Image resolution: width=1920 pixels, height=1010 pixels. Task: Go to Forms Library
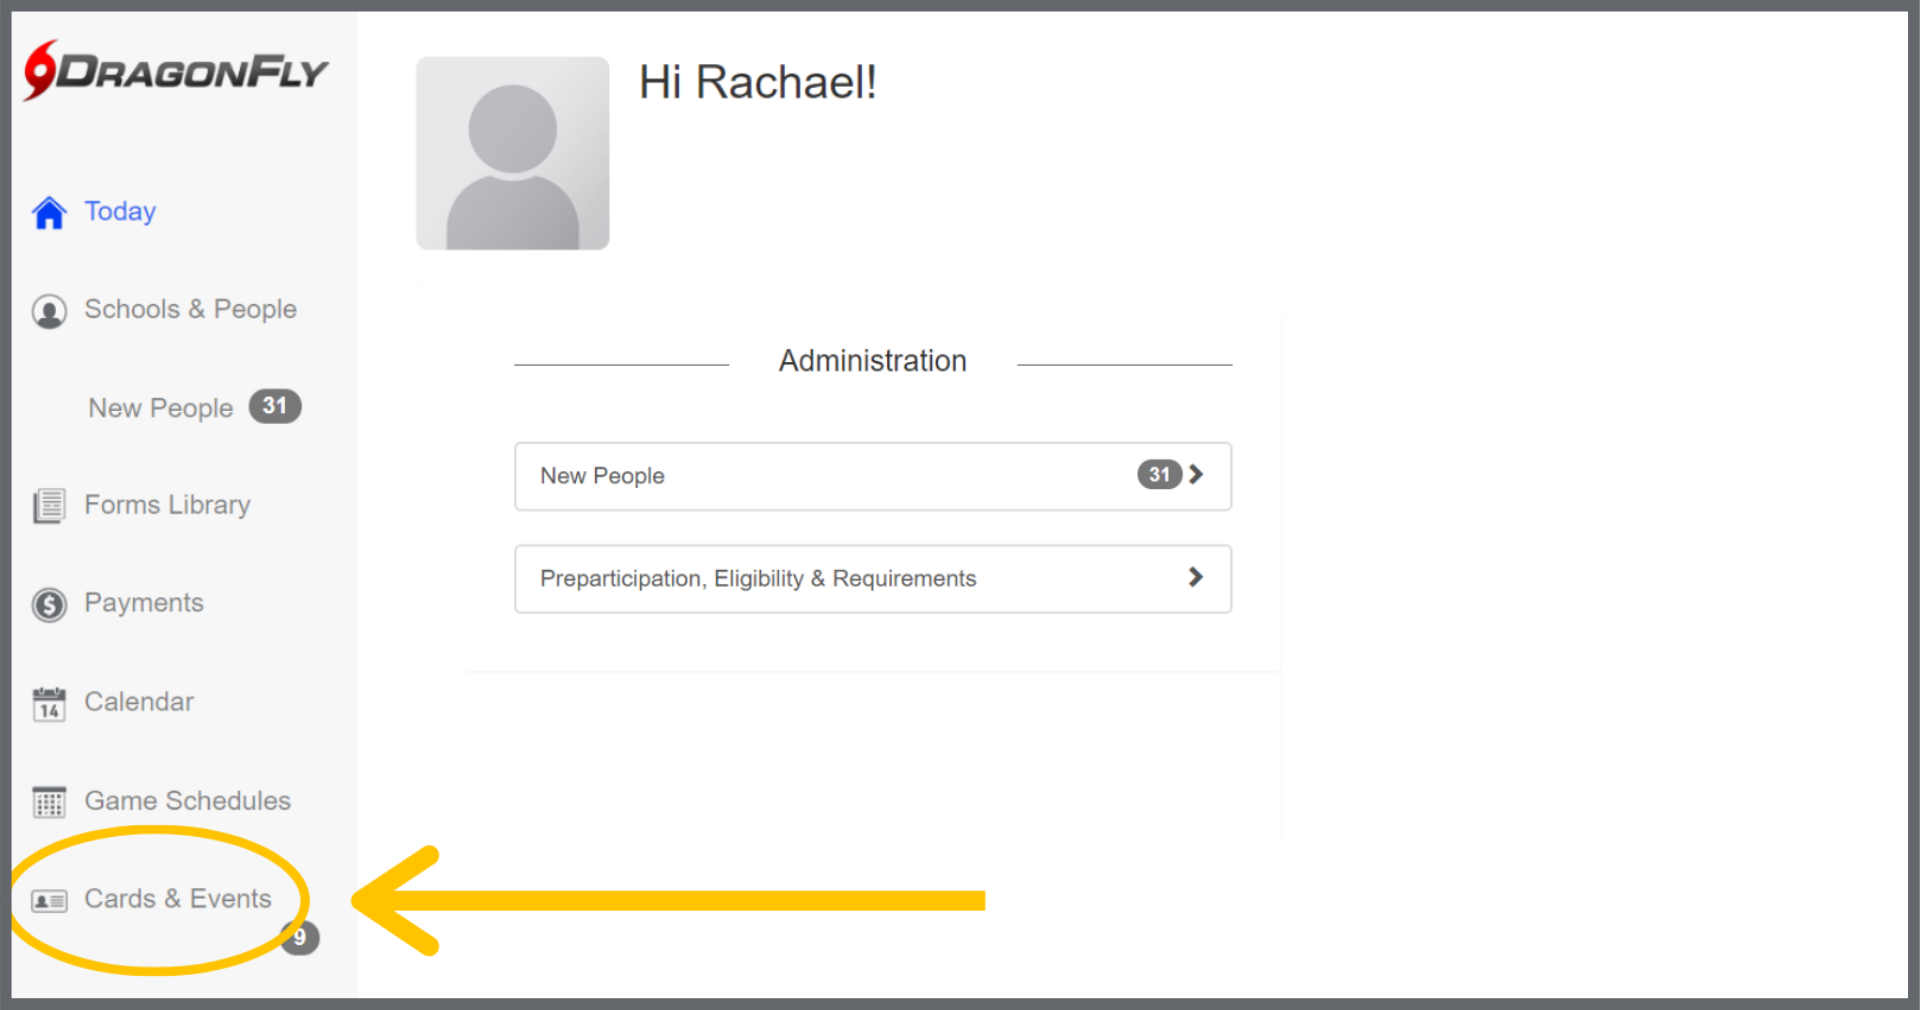coord(167,505)
